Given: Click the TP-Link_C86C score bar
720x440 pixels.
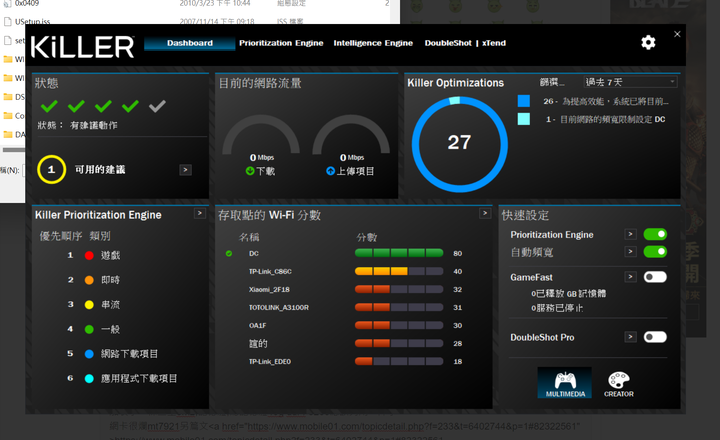Looking at the screenshot, I should [x=399, y=271].
